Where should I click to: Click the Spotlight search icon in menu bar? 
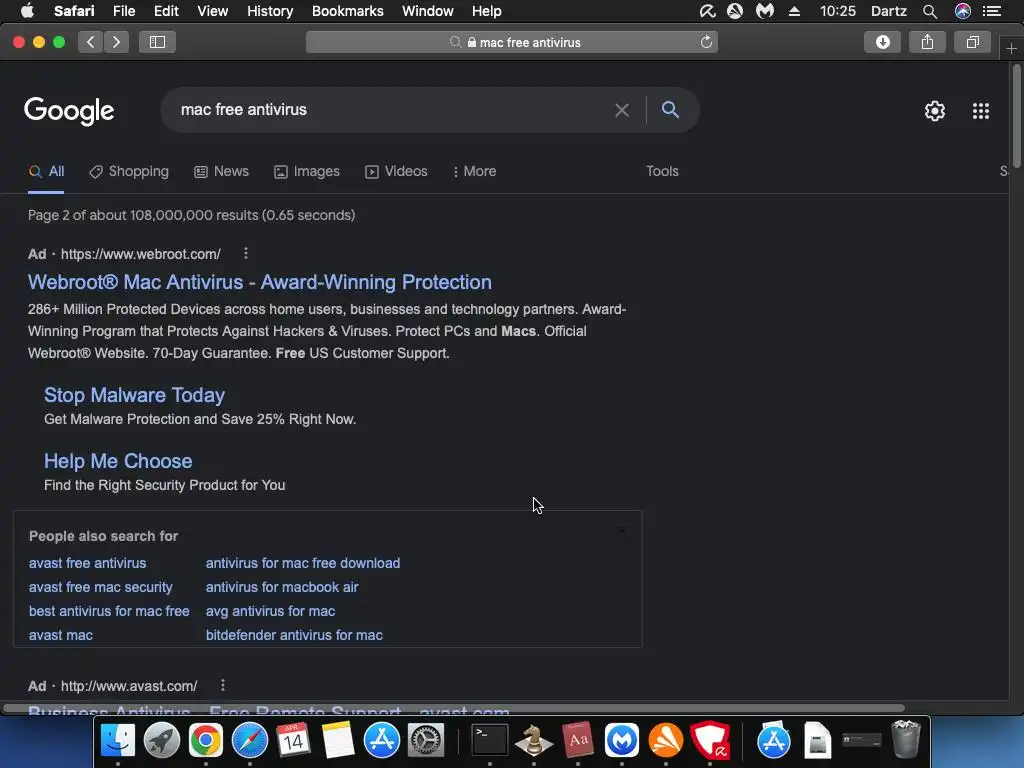(x=930, y=11)
